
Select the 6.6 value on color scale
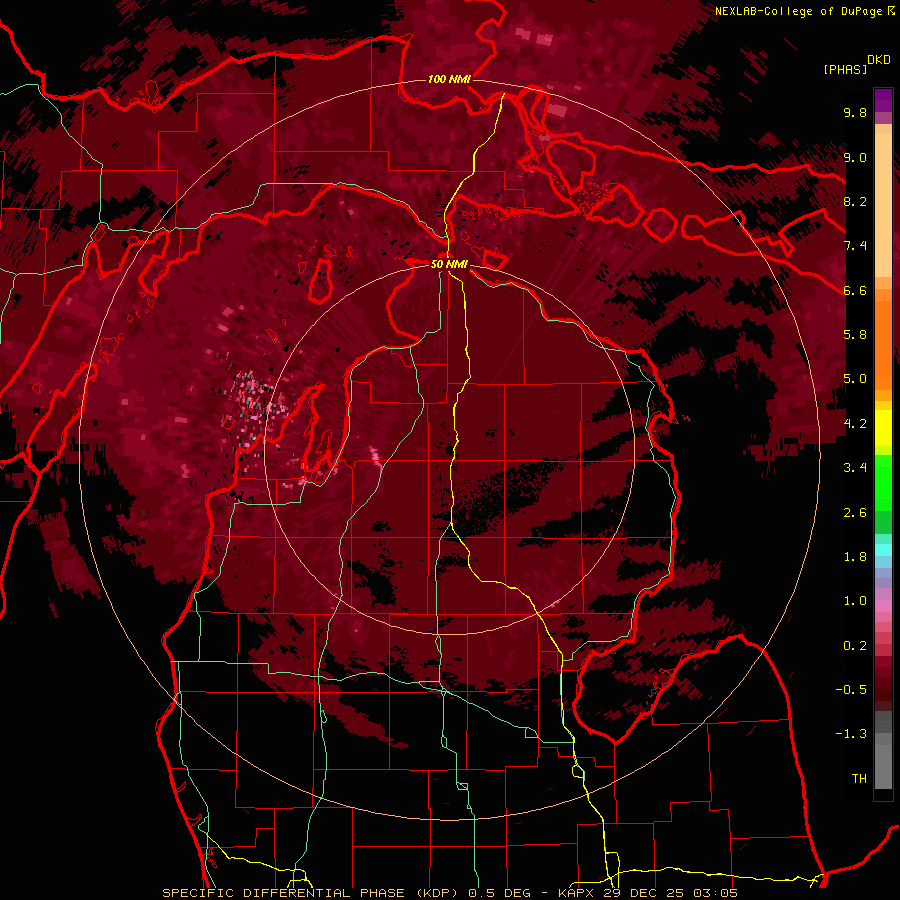coord(855,290)
